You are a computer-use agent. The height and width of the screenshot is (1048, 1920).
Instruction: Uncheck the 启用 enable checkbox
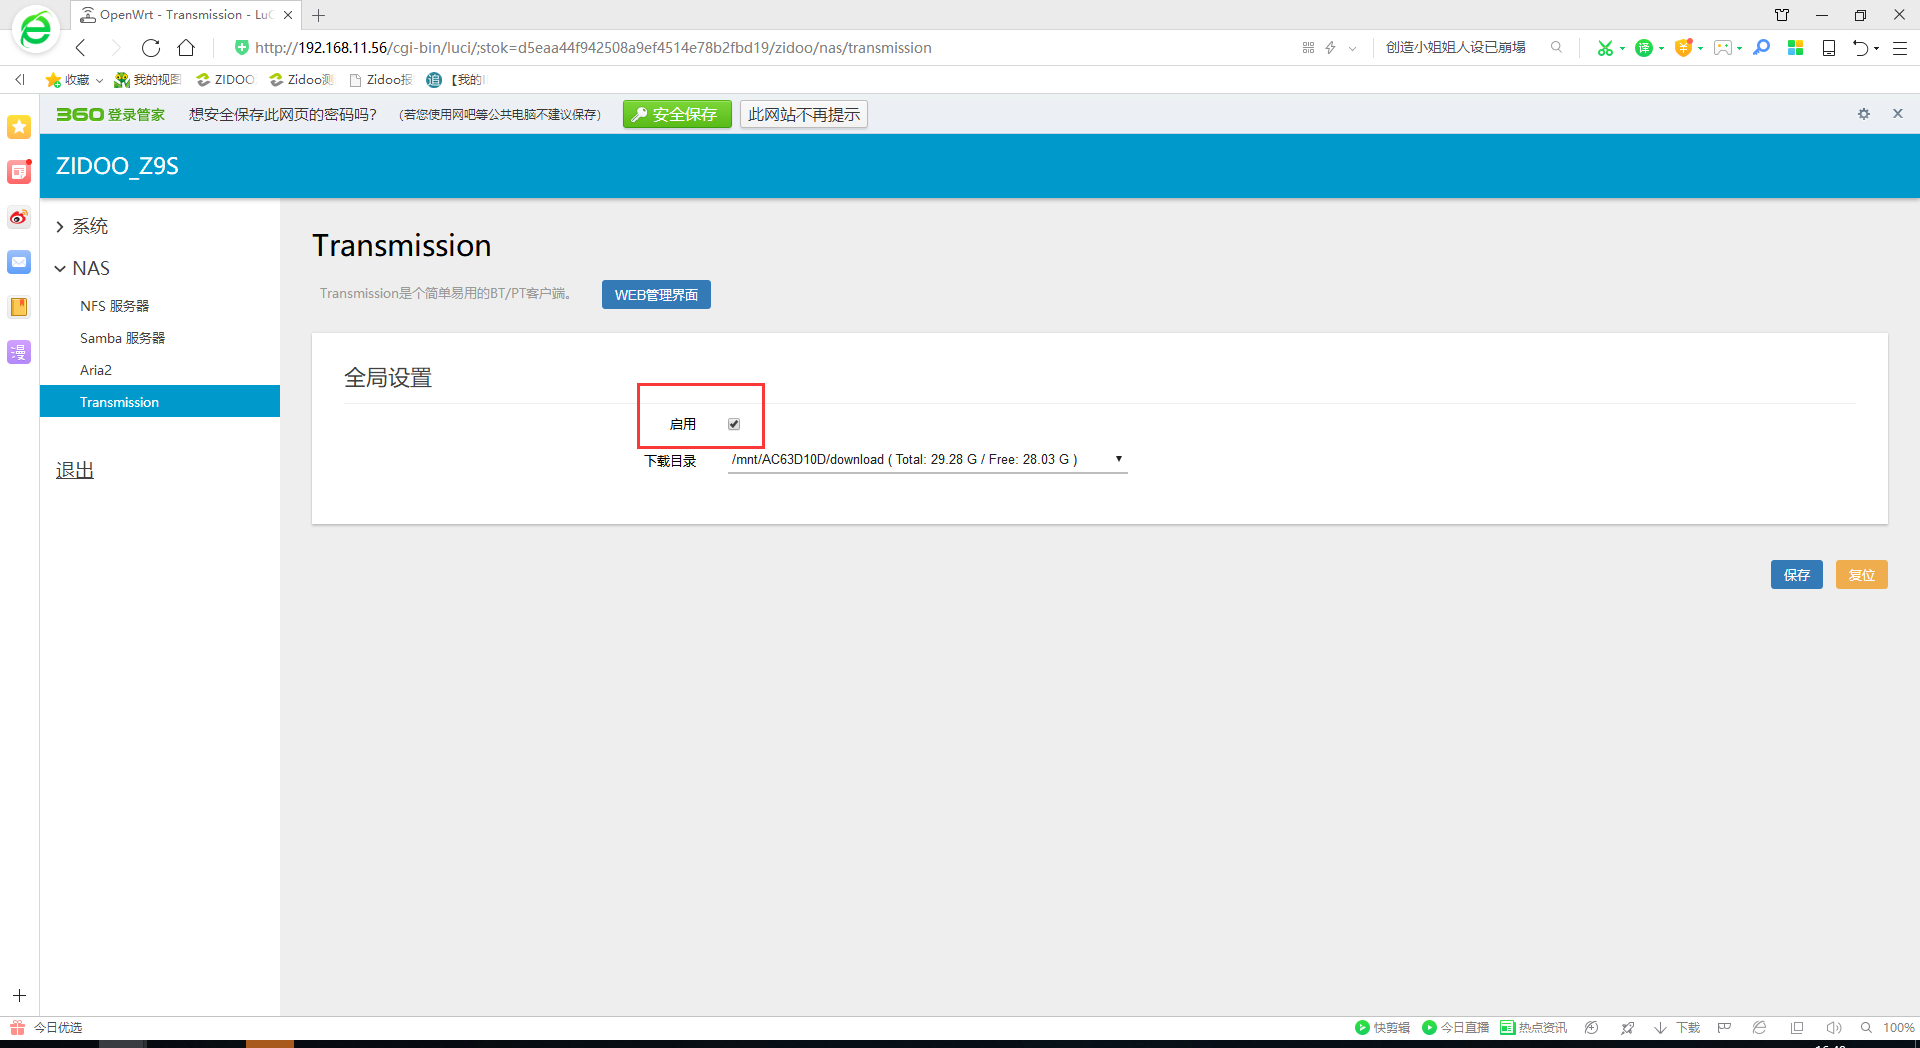coord(734,424)
